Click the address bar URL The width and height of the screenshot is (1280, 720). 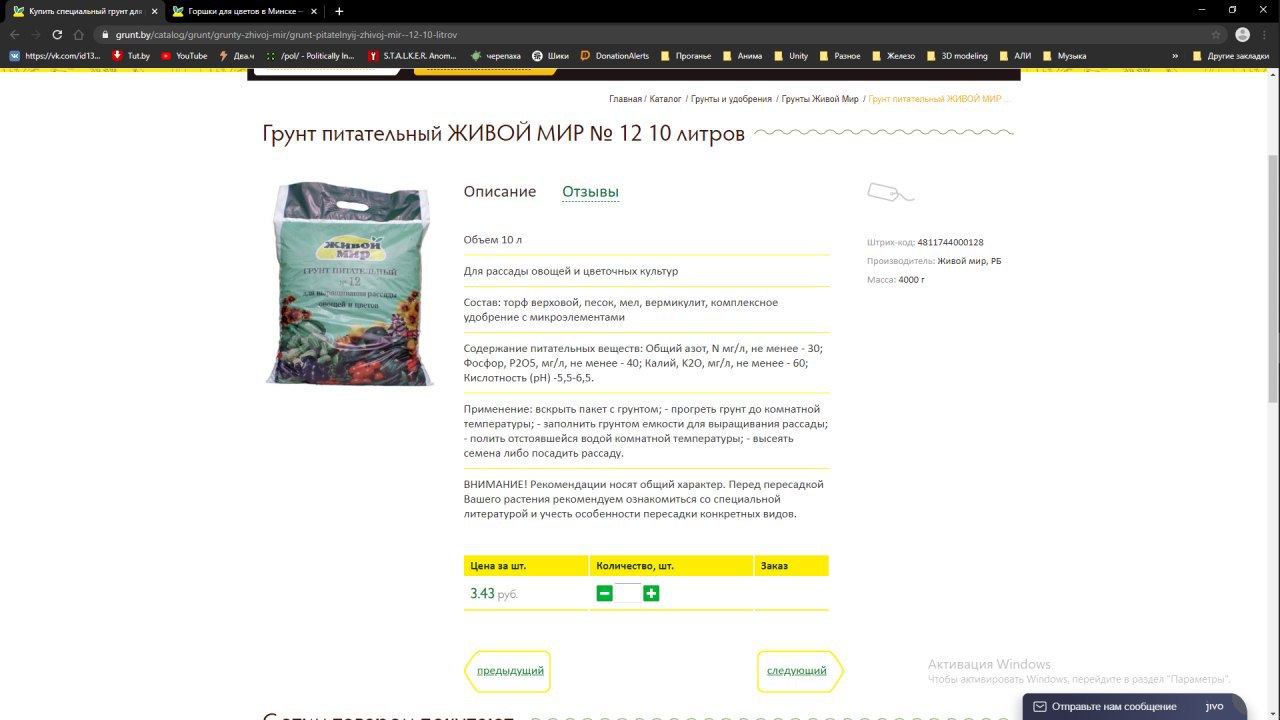[x=286, y=34]
